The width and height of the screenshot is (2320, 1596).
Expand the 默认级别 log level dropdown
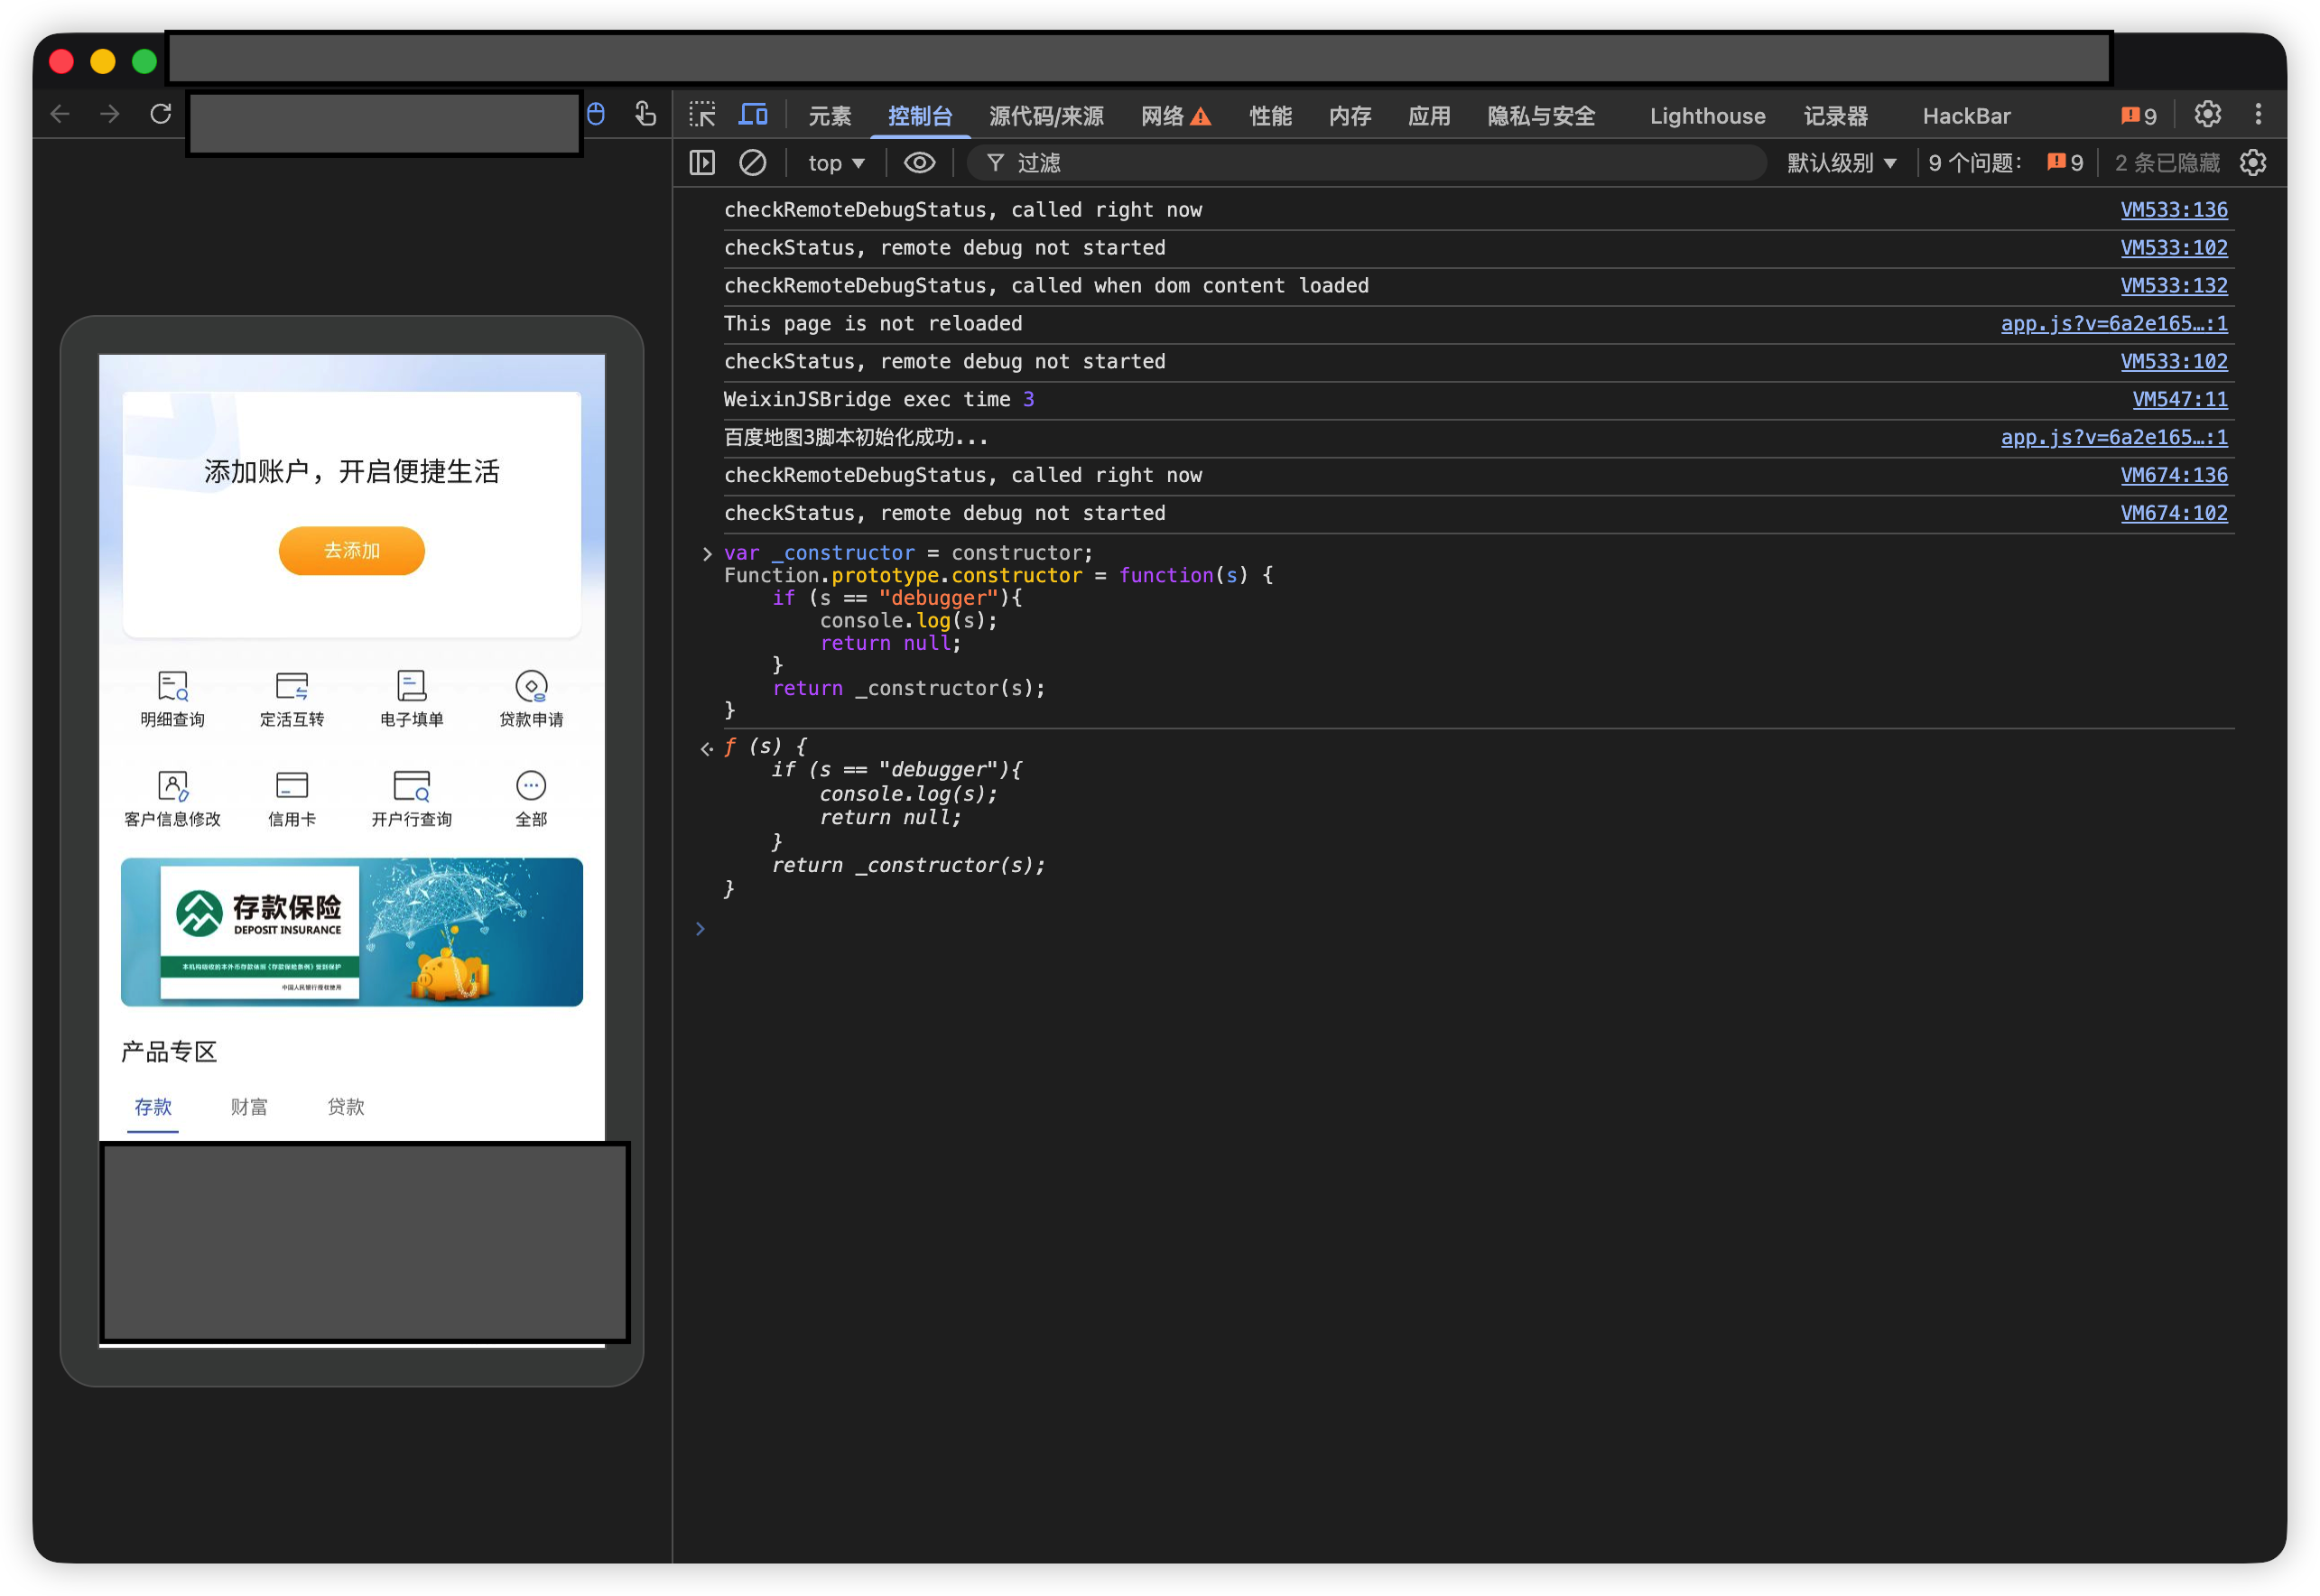1841,163
